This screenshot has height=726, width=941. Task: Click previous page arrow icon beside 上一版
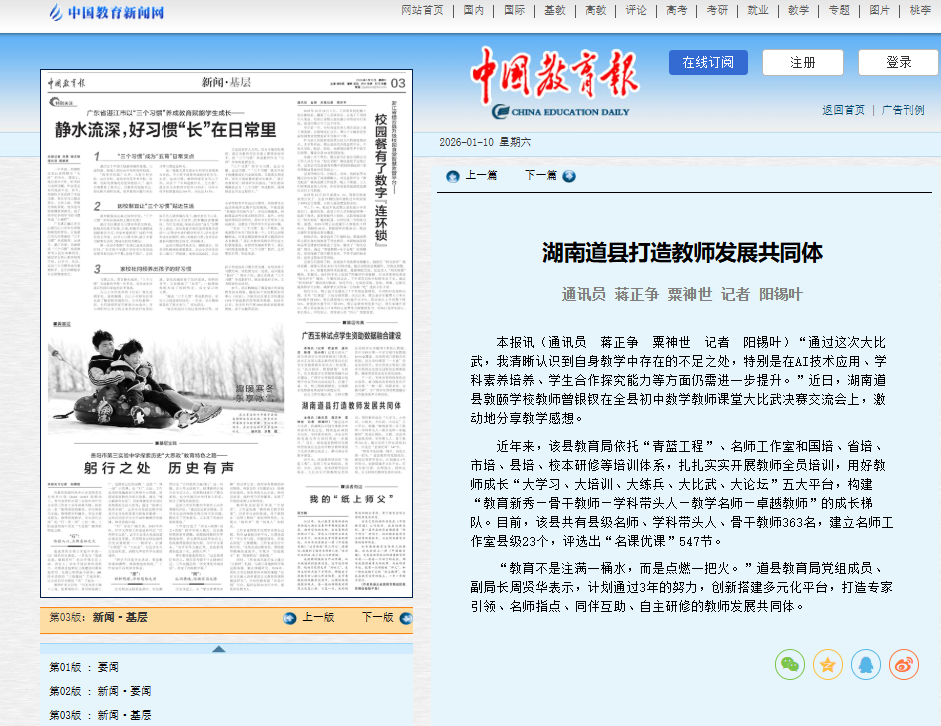click(x=291, y=618)
